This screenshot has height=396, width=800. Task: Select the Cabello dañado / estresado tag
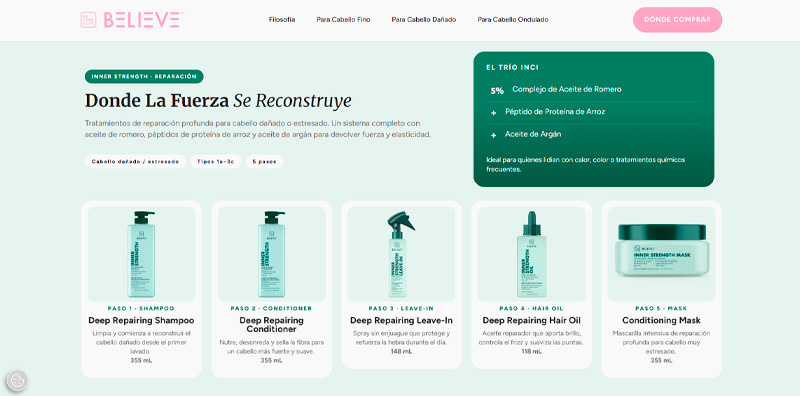click(135, 162)
